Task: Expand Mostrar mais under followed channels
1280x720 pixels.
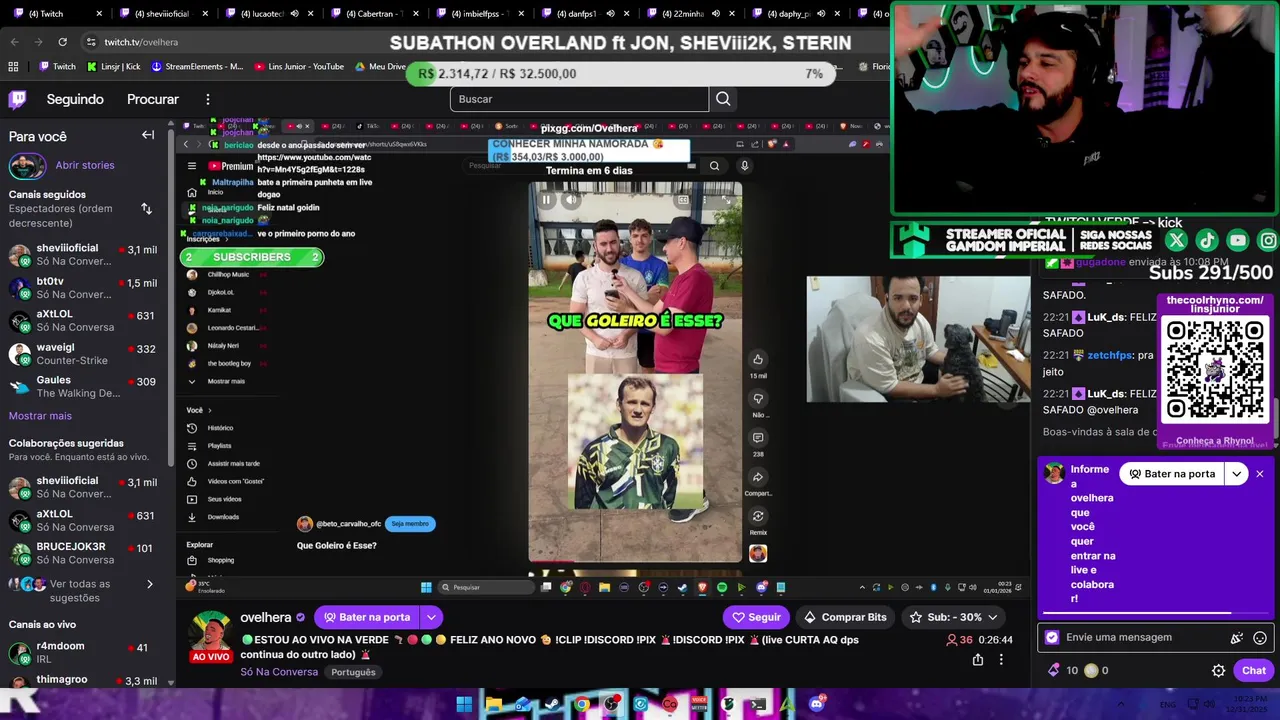Action: (40, 416)
